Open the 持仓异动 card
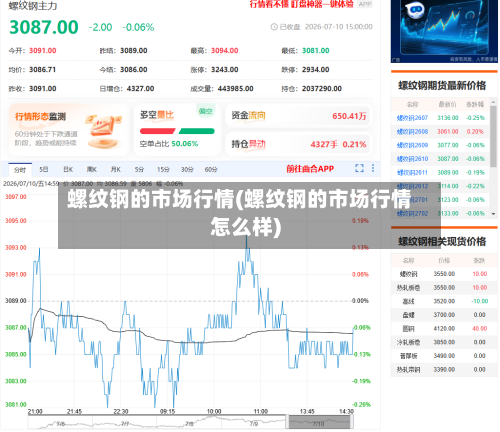 tap(298, 144)
